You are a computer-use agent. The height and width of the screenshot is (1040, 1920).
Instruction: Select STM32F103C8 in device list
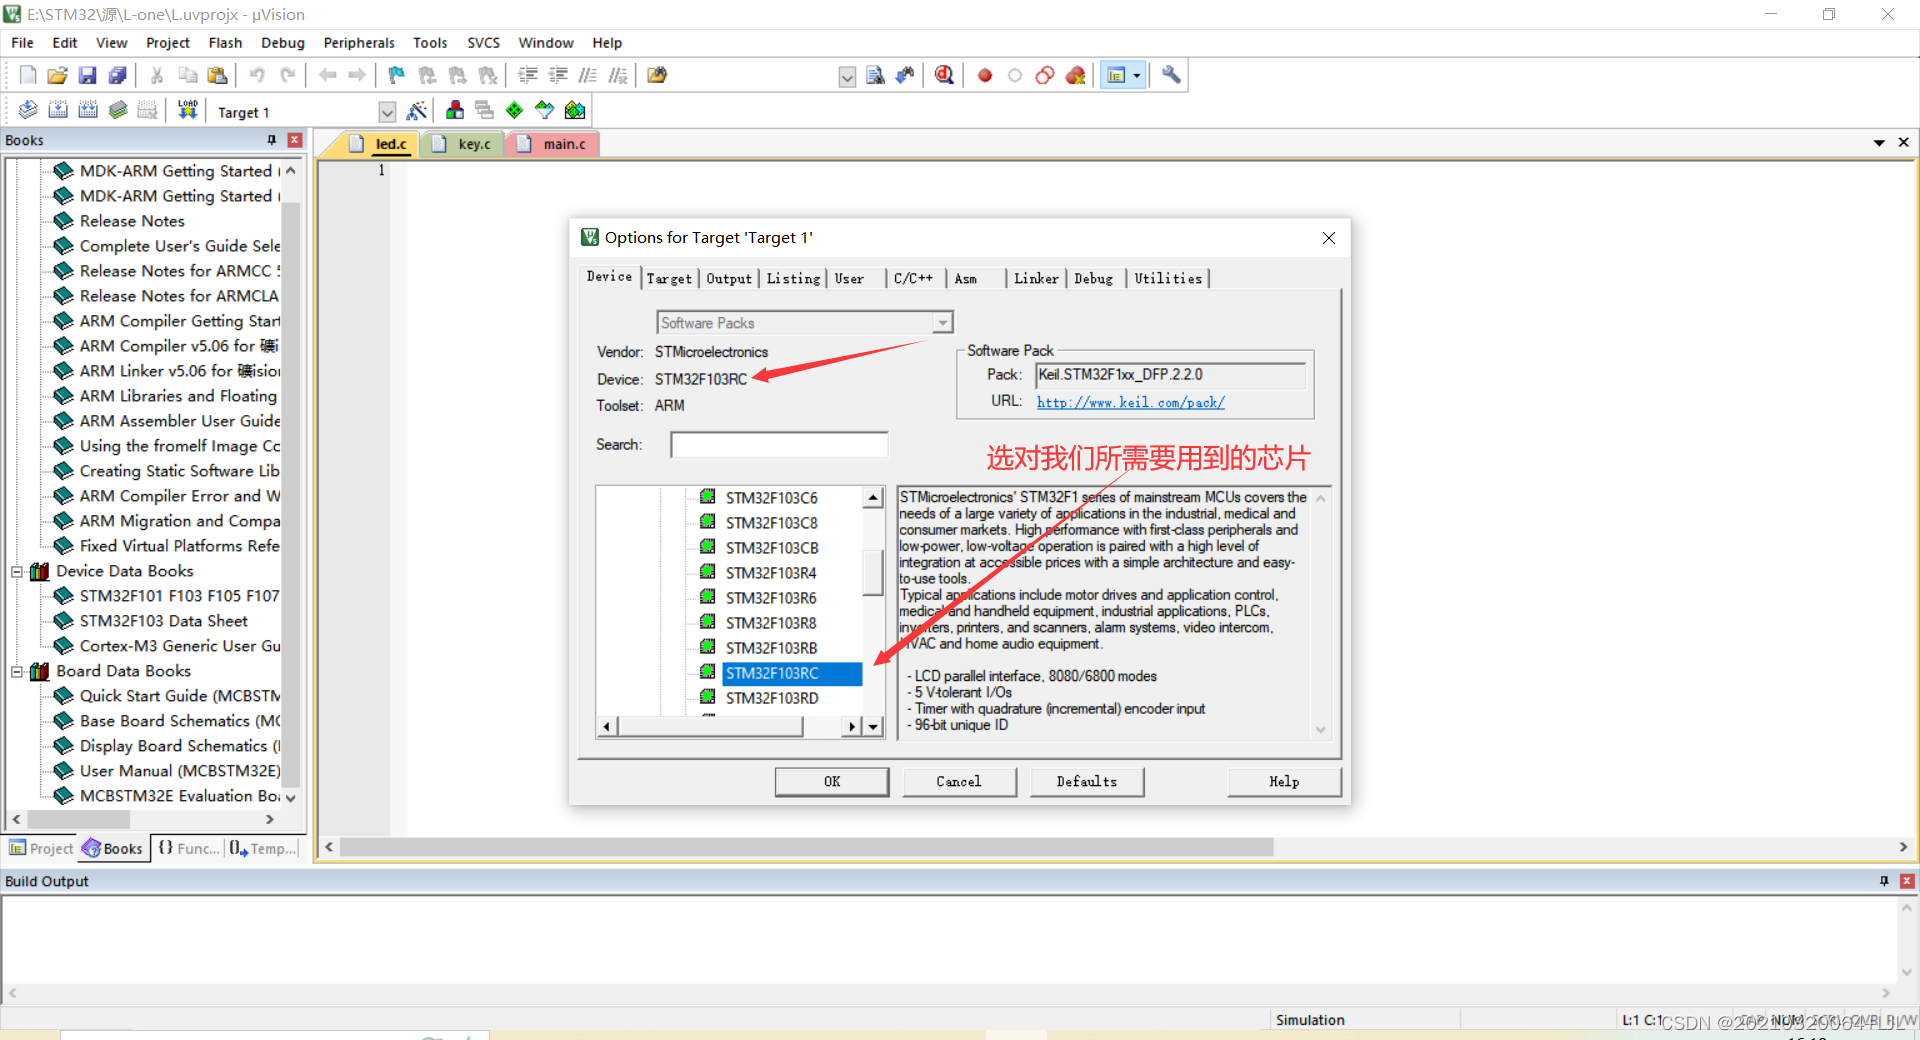tap(772, 523)
